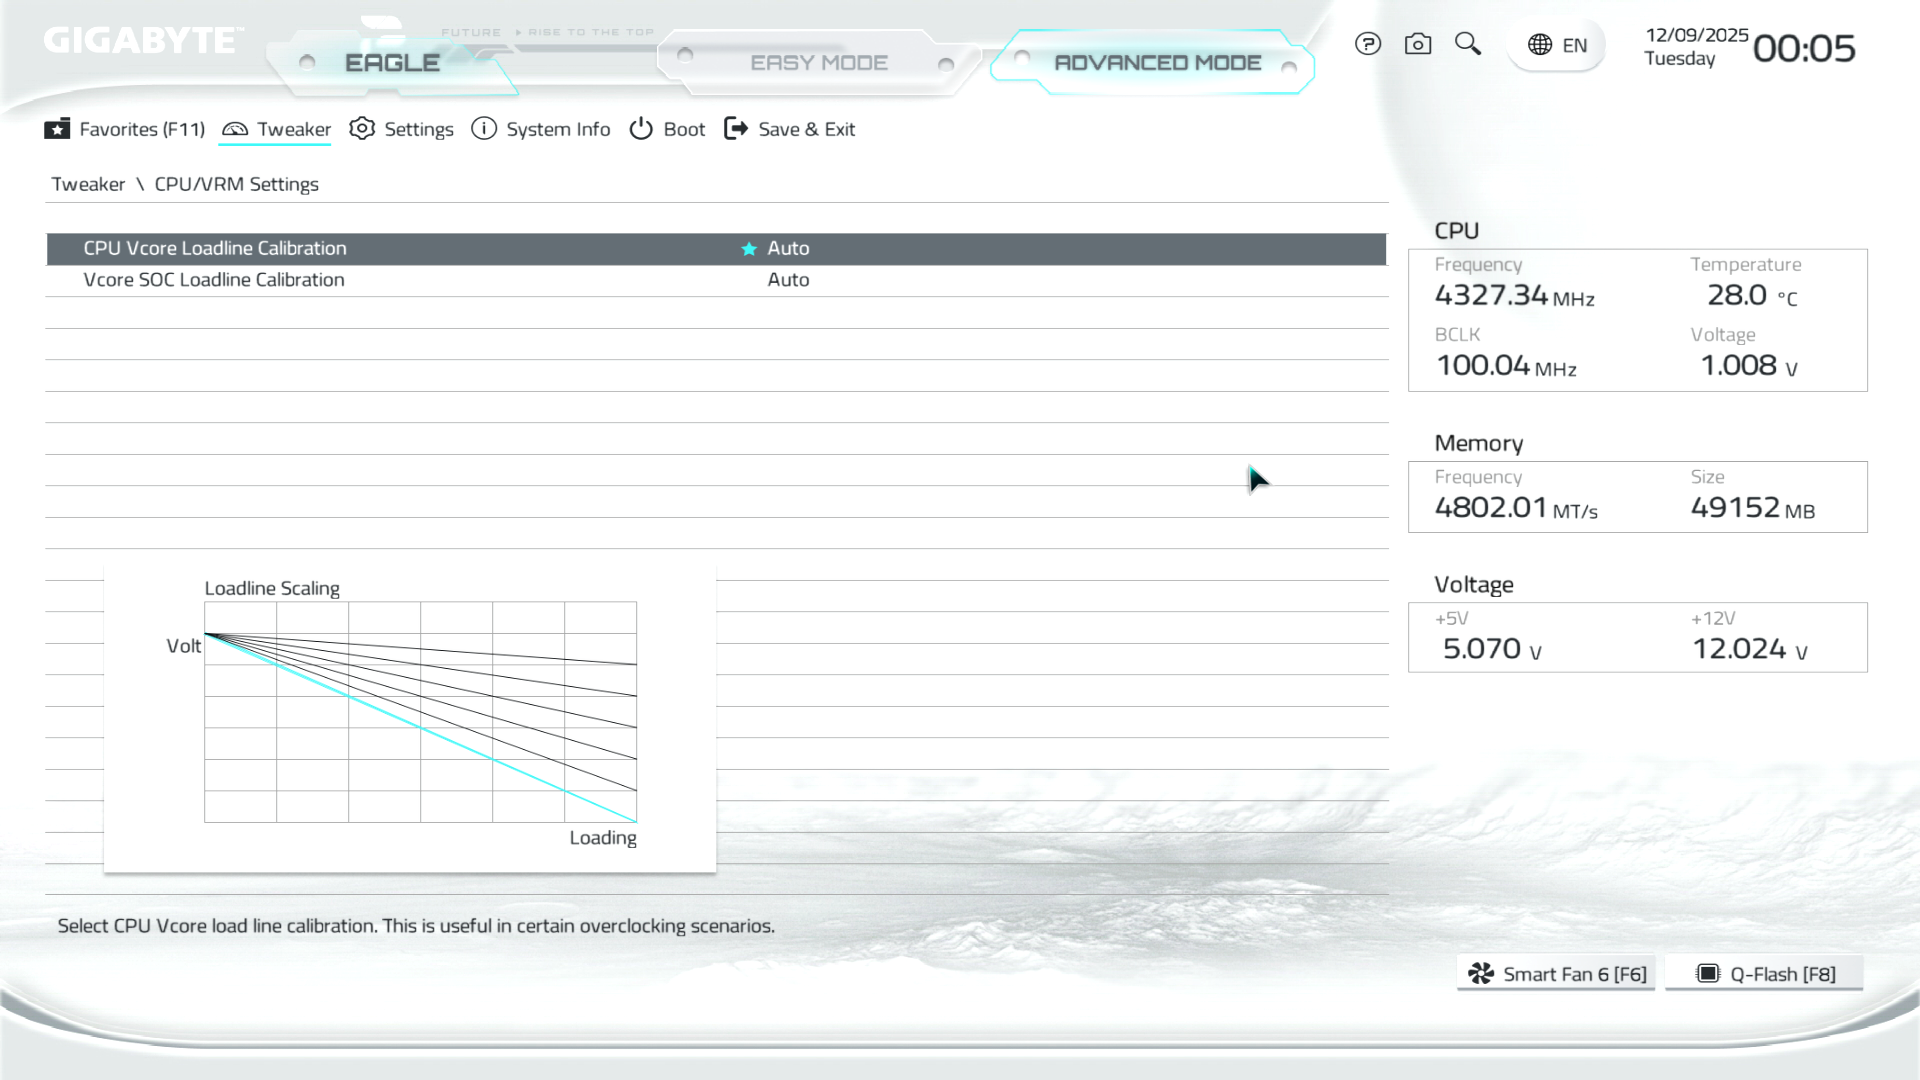1920x1080 pixels.
Task: Open the Tweaker tab
Action: pyautogui.click(x=292, y=129)
